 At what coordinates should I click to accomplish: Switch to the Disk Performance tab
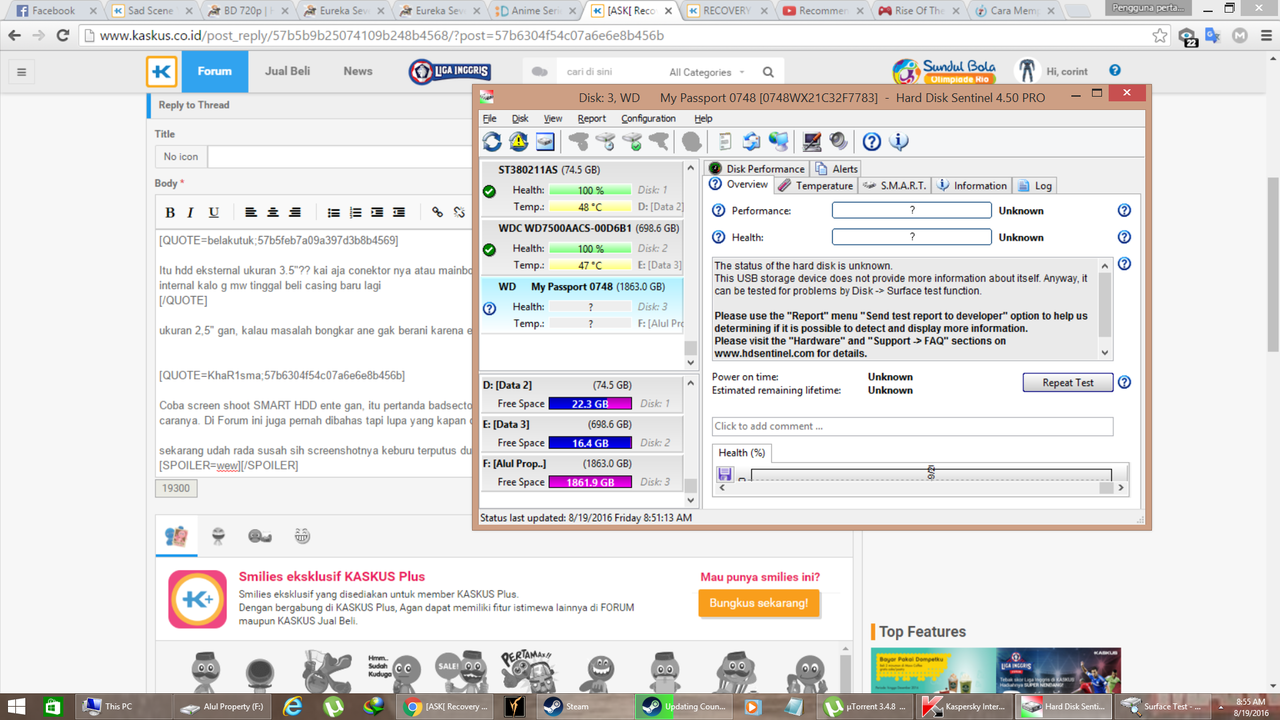(756, 168)
